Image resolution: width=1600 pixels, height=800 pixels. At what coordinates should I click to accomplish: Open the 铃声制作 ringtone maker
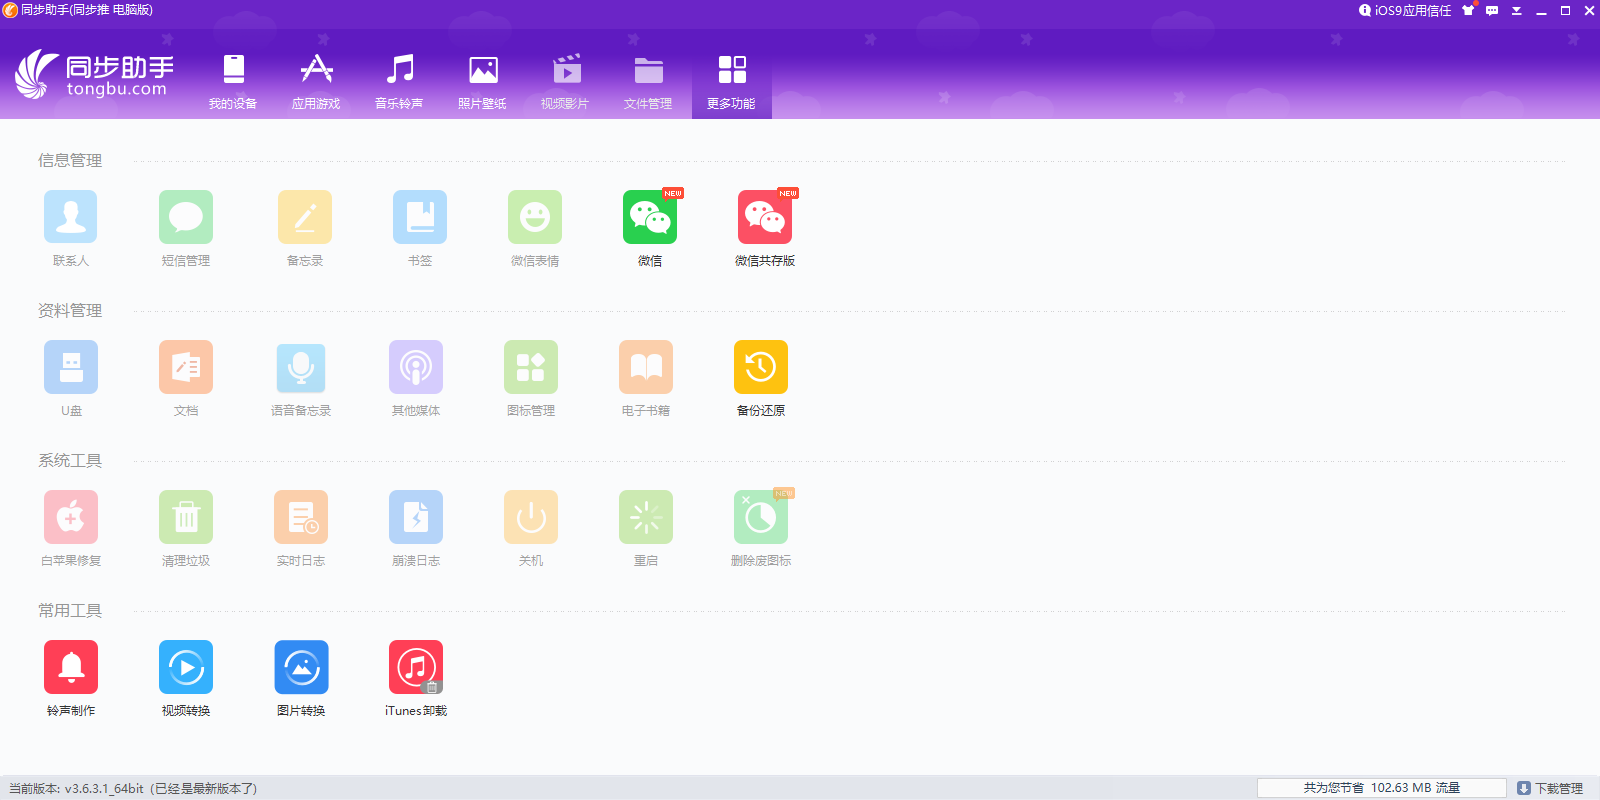71,668
